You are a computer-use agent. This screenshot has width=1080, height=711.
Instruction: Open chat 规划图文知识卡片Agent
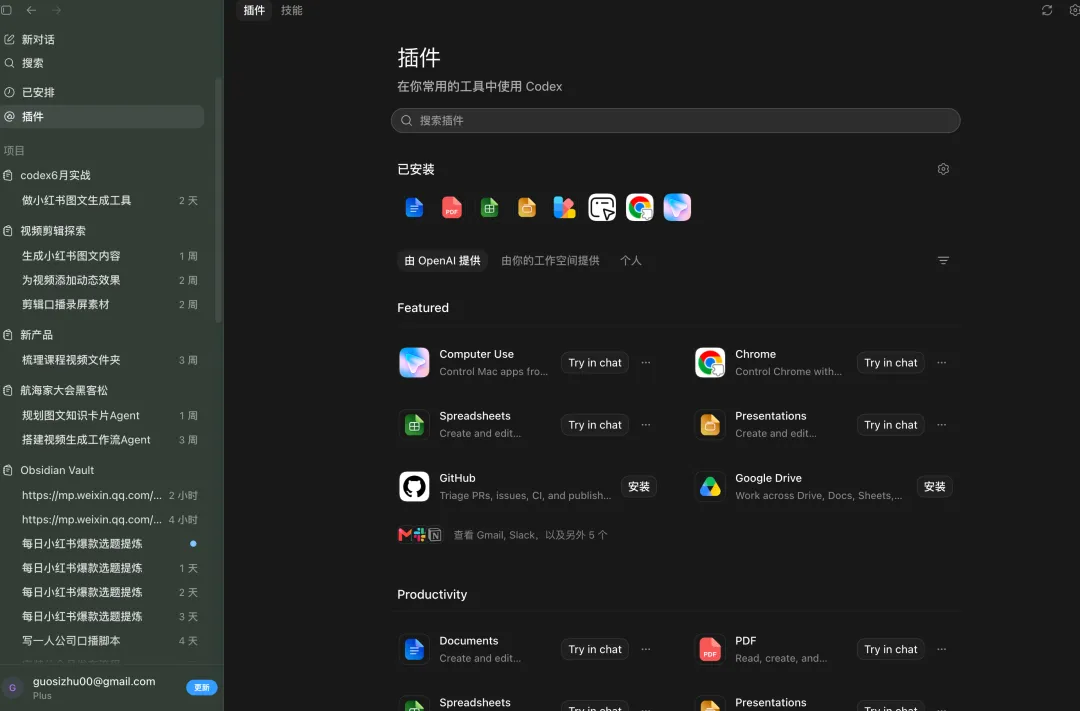click(x=102, y=415)
